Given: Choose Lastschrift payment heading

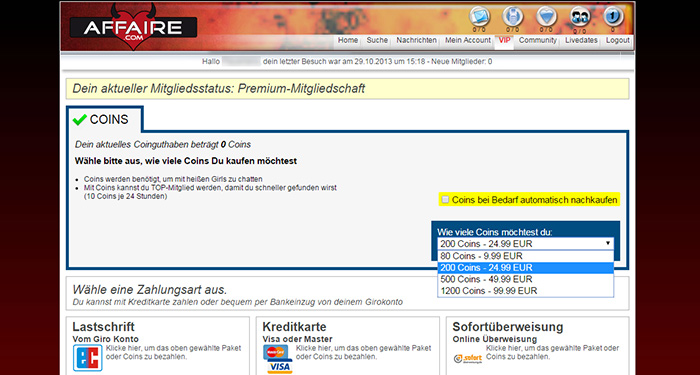Looking at the screenshot, I should pos(104,327).
